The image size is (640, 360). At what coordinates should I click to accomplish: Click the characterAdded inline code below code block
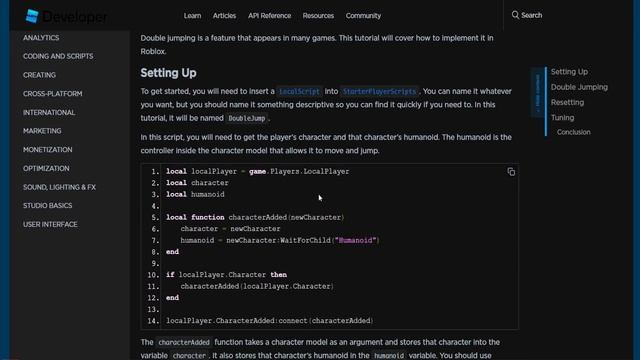(184, 342)
